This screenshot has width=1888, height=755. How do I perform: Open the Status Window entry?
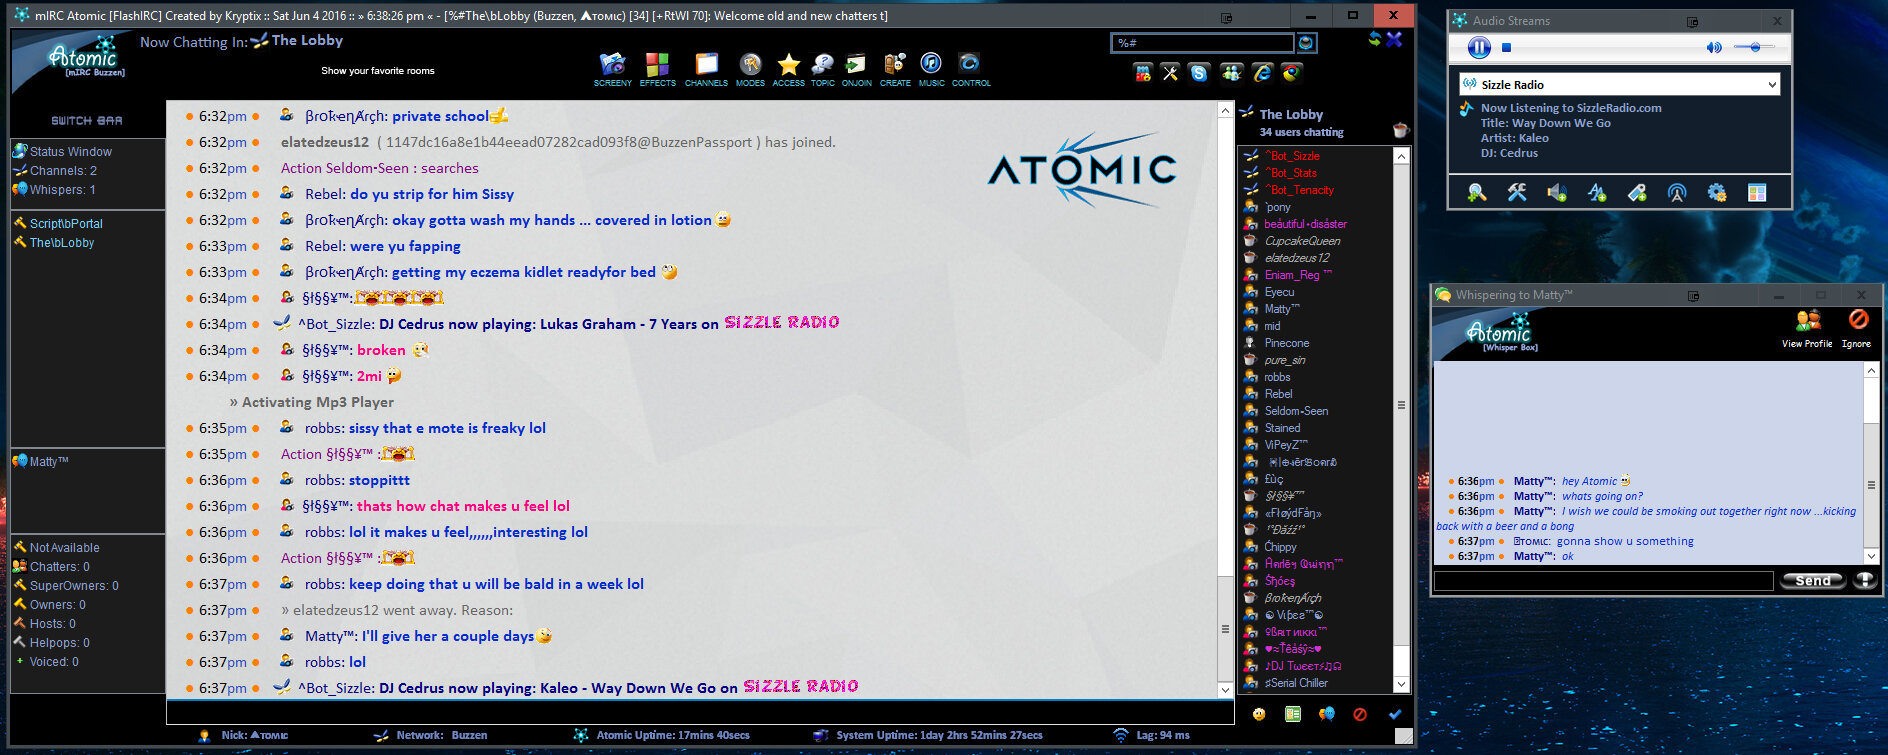[70, 152]
